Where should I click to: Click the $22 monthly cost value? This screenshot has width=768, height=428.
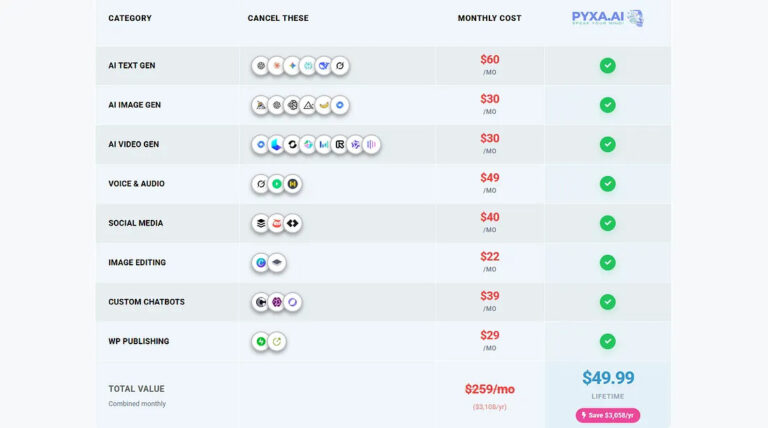[x=490, y=257]
